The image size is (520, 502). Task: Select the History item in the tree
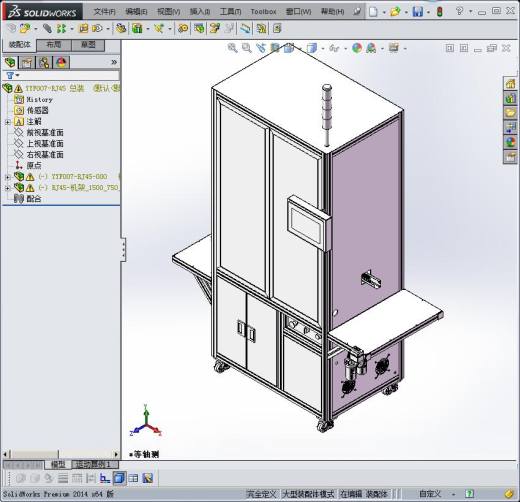[39, 99]
